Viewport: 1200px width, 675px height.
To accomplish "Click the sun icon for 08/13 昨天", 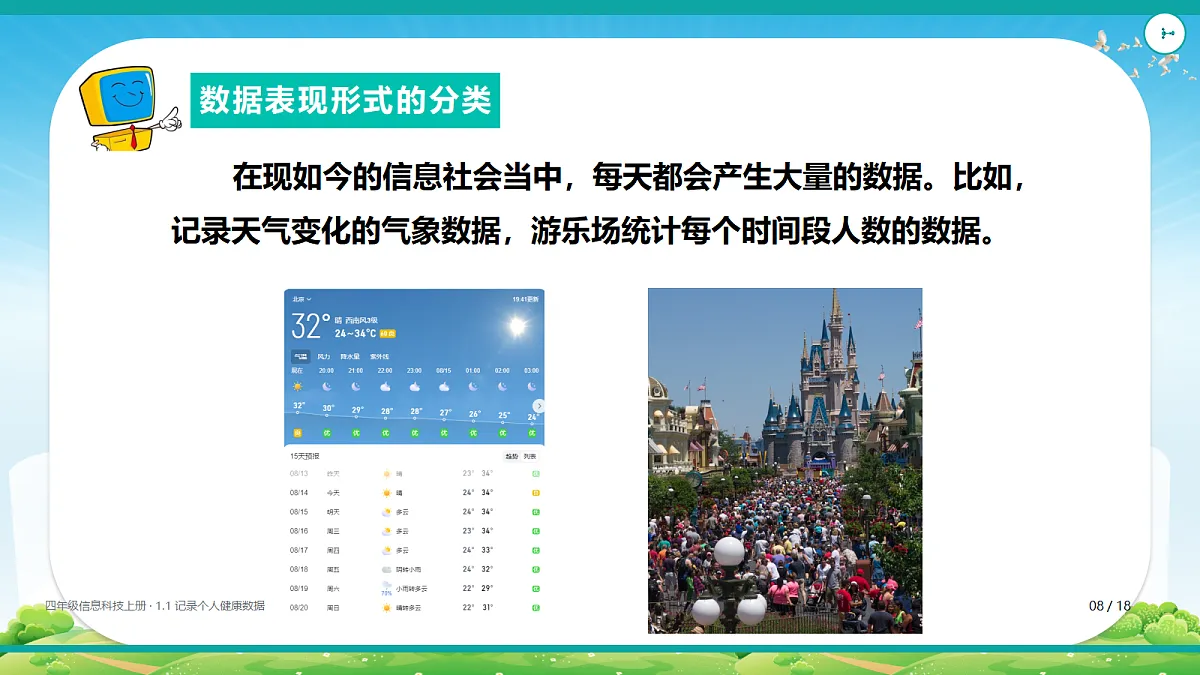I will pos(386,474).
